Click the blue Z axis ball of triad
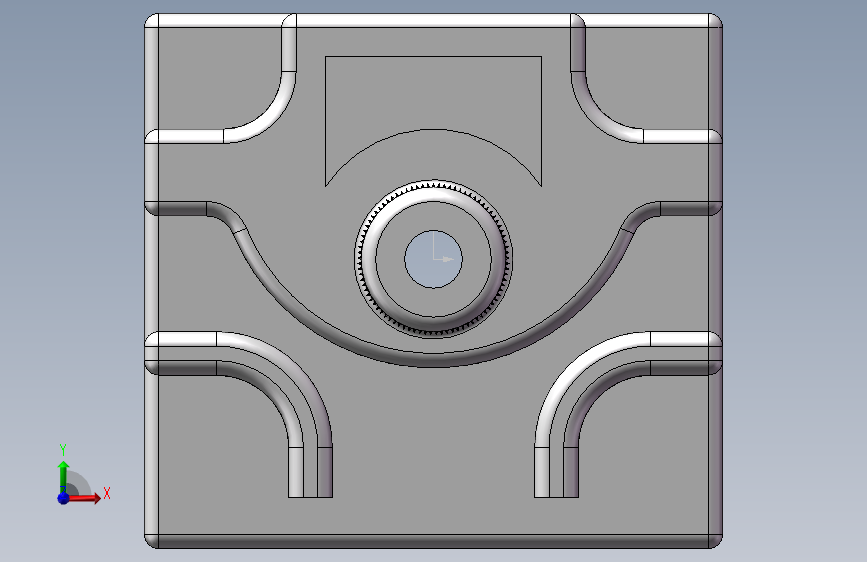Image resolution: width=867 pixels, height=562 pixels. coord(63,498)
